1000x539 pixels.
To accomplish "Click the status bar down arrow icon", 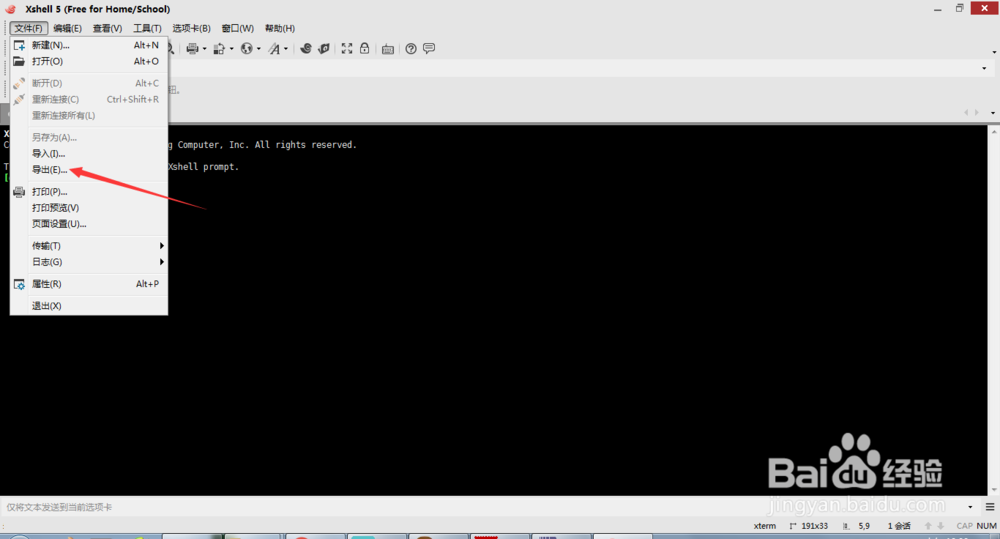I will pos(941,526).
